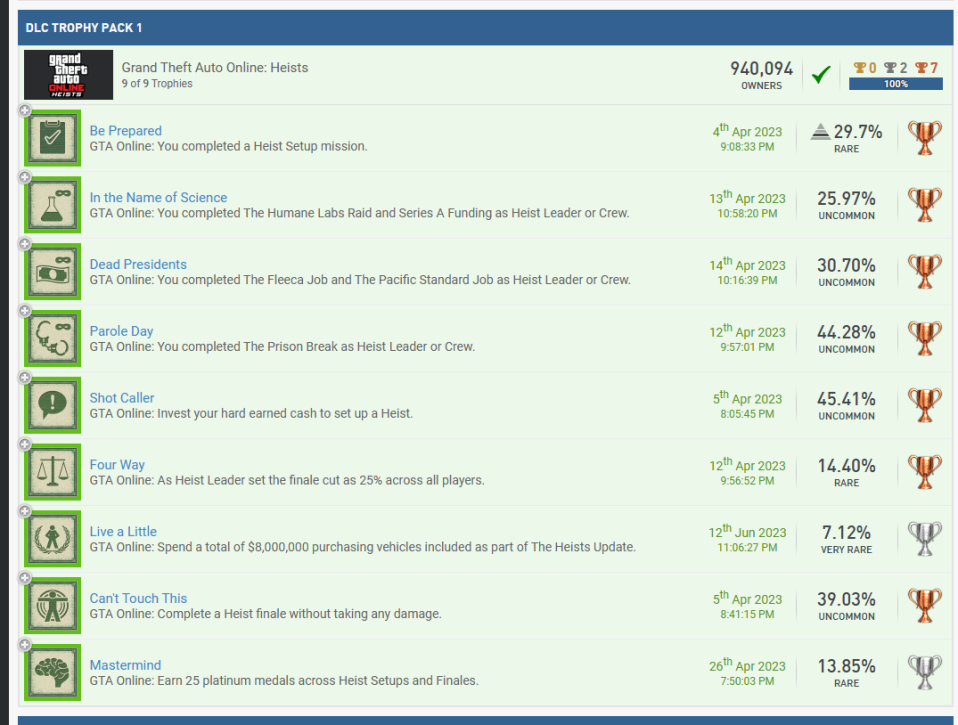The height and width of the screenshot is (725, 958).
Task: Click the Four Way scales icon
Action: point(52,474)
